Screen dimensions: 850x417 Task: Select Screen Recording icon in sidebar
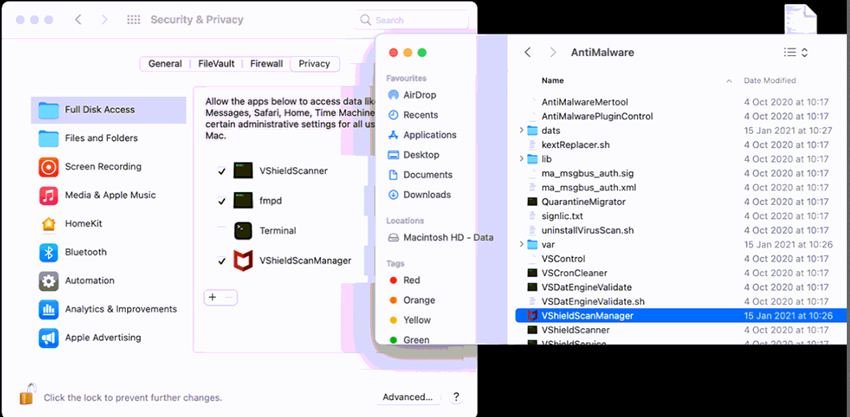click(x=48, y=167)
